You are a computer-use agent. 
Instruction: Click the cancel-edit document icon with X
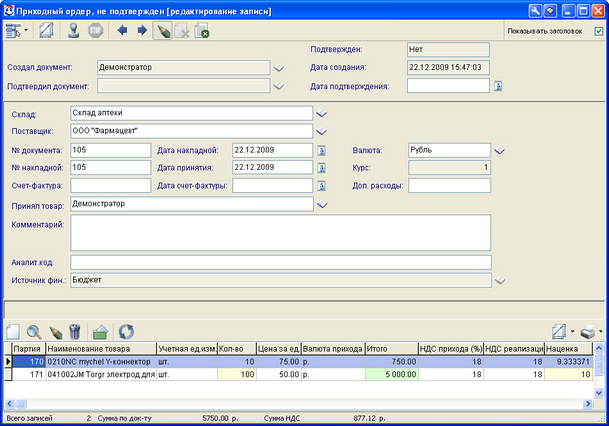pyautogui.click(x=182, y=31)
